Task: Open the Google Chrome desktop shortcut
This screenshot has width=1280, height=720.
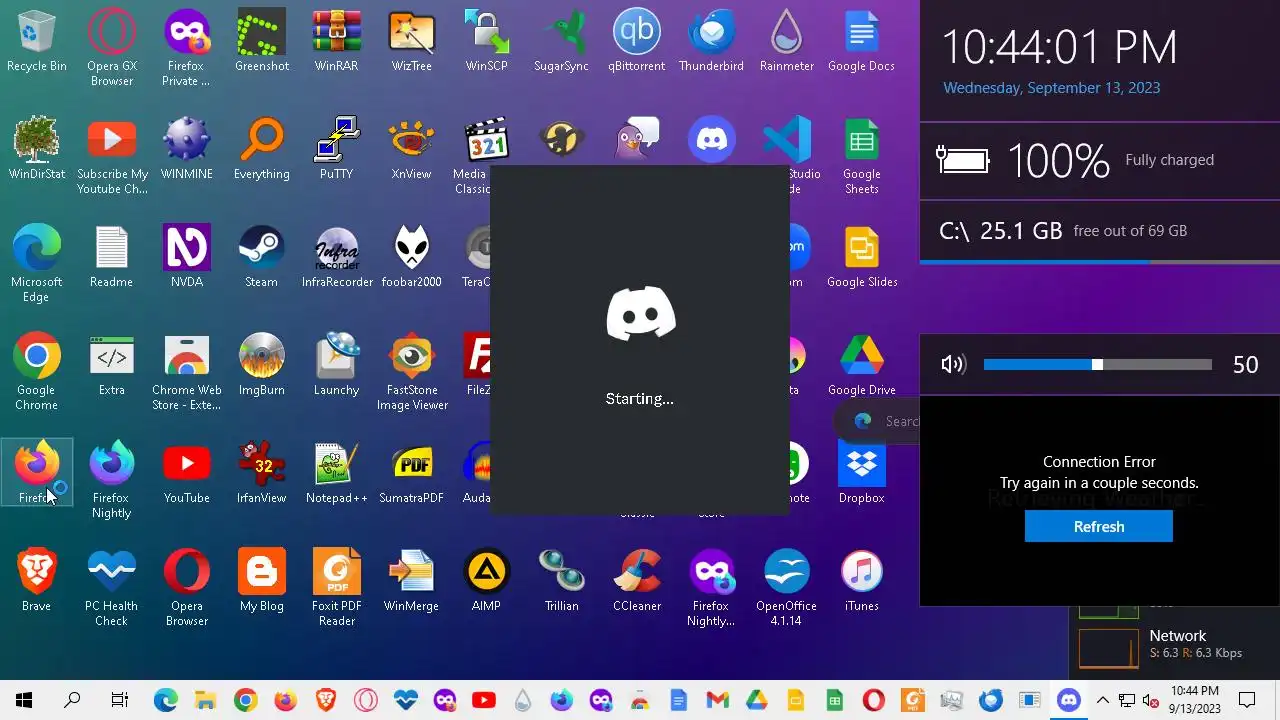Action: click(x=36, y=373)
